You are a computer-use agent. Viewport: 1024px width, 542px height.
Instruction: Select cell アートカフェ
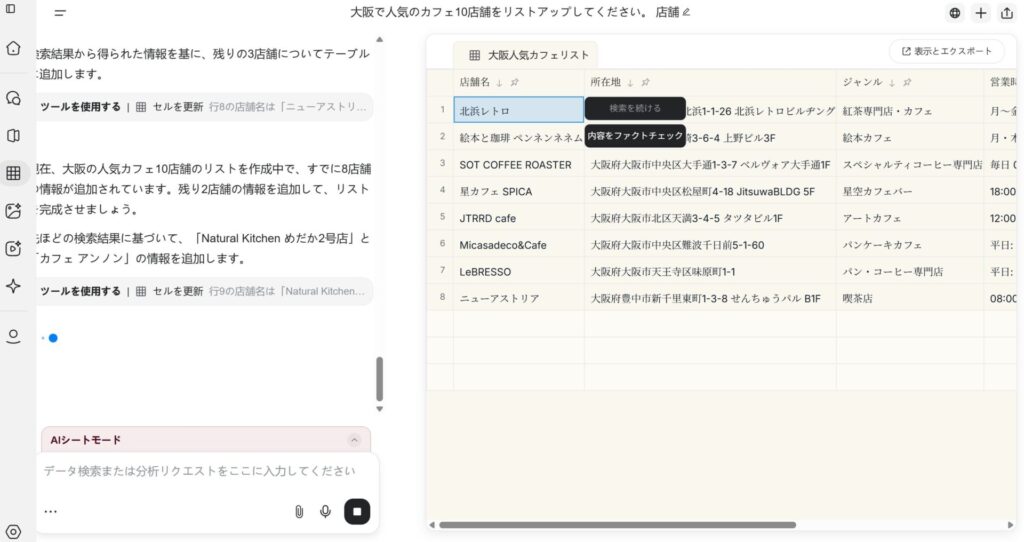click(910, 218)
